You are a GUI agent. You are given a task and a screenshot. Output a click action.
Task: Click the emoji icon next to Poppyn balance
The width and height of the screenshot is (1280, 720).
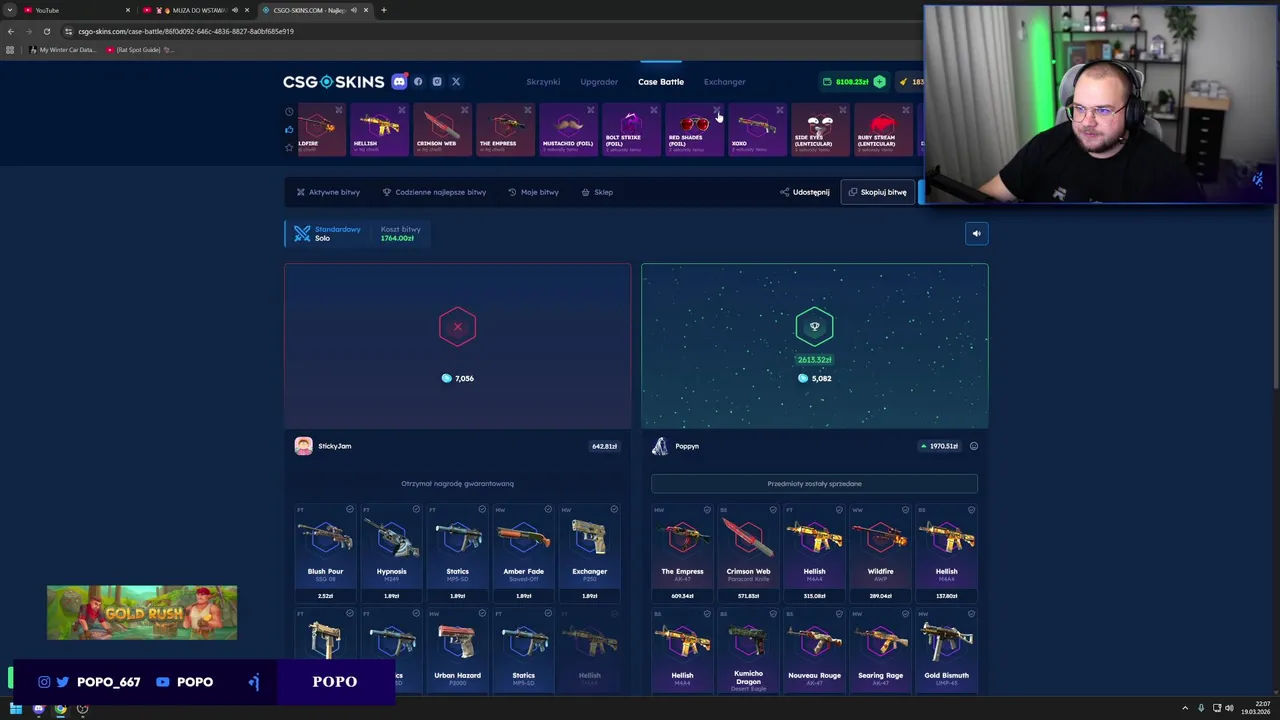(x=974, y=446)
